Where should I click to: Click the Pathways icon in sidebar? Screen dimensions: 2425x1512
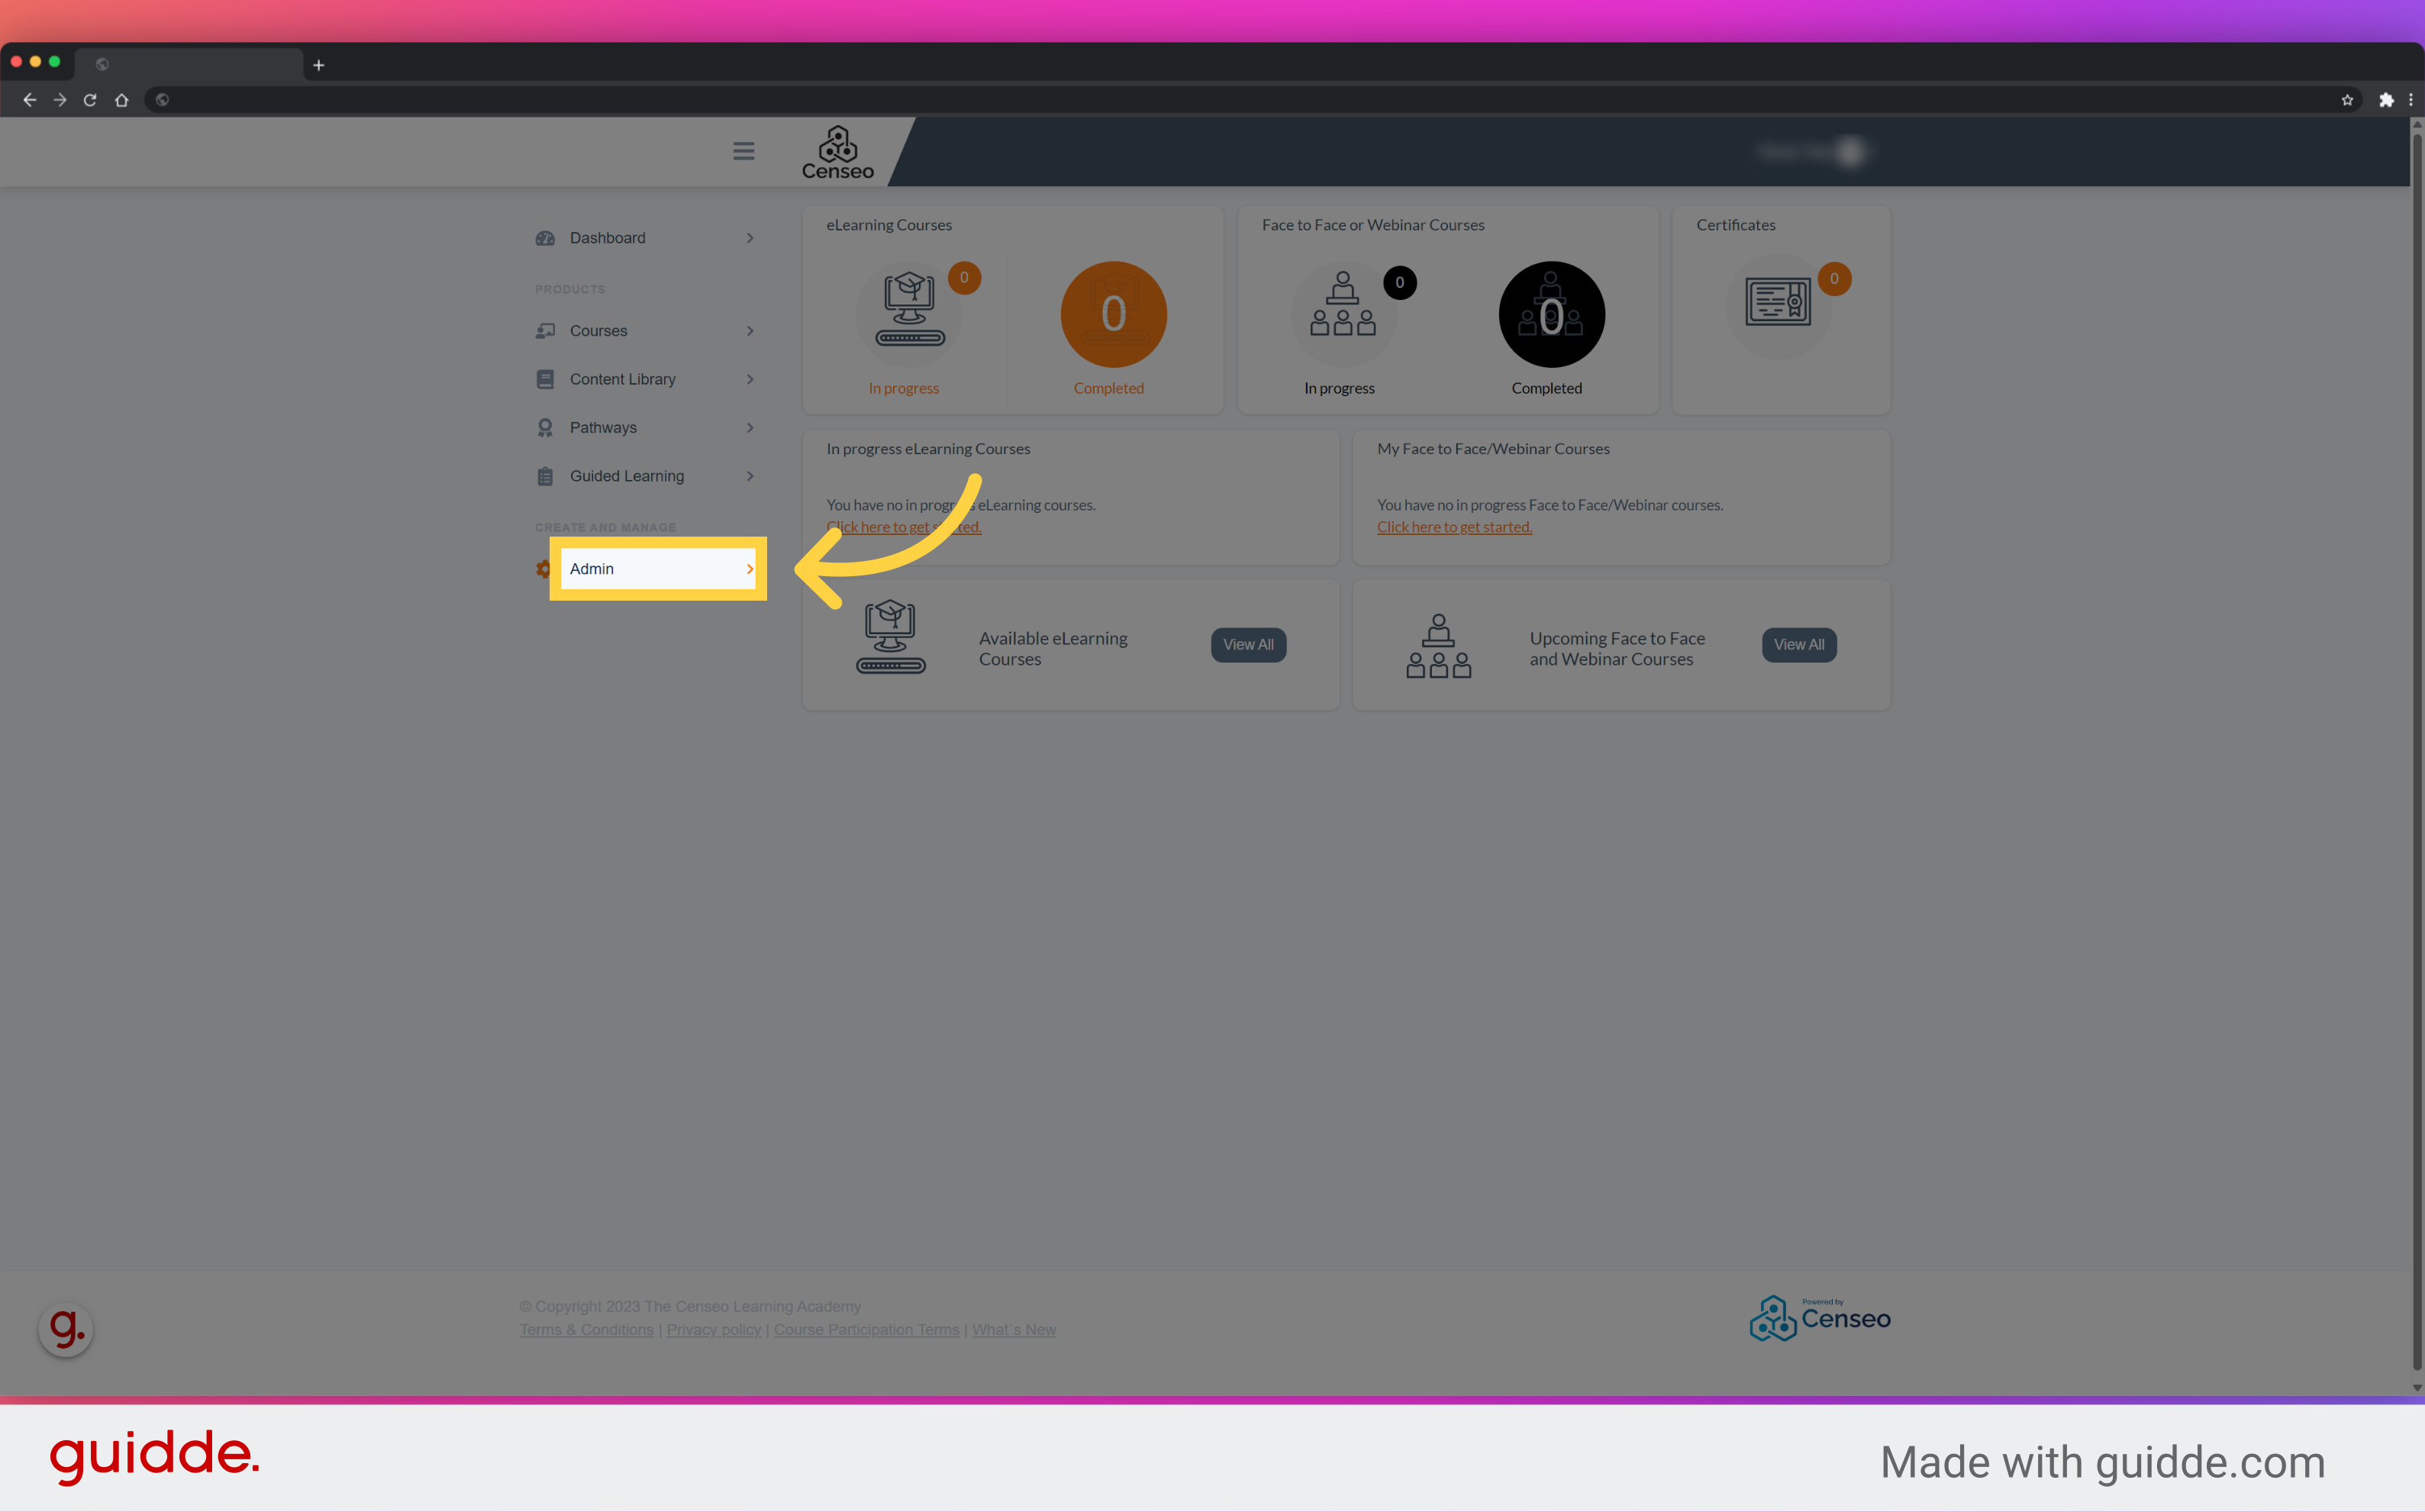[x=543, y=427]
